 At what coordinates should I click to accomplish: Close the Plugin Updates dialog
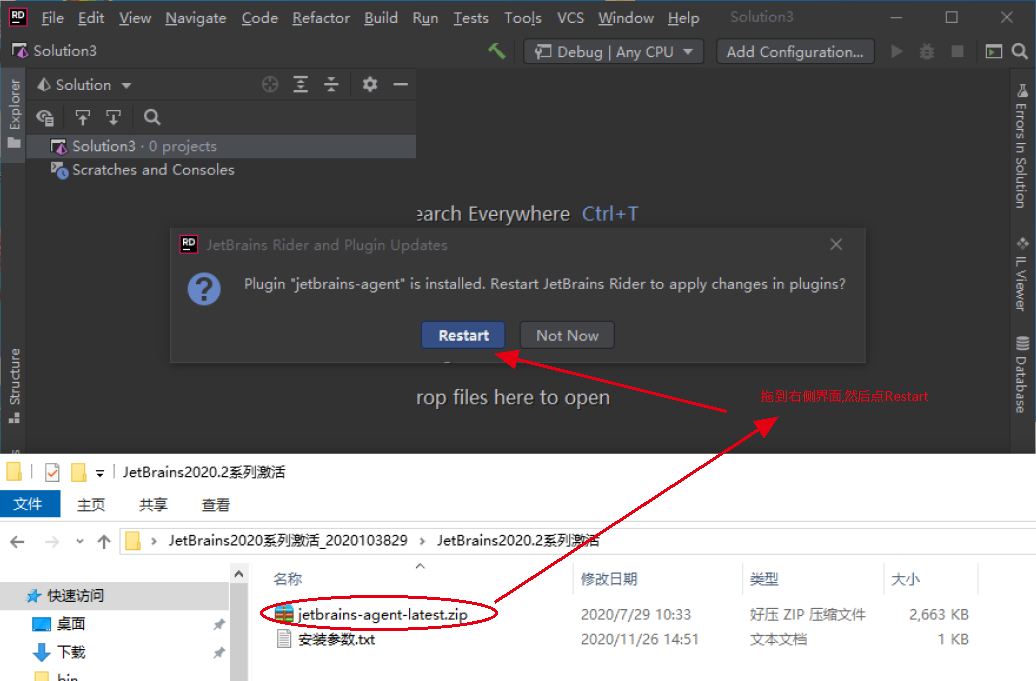tap(836, 244)
